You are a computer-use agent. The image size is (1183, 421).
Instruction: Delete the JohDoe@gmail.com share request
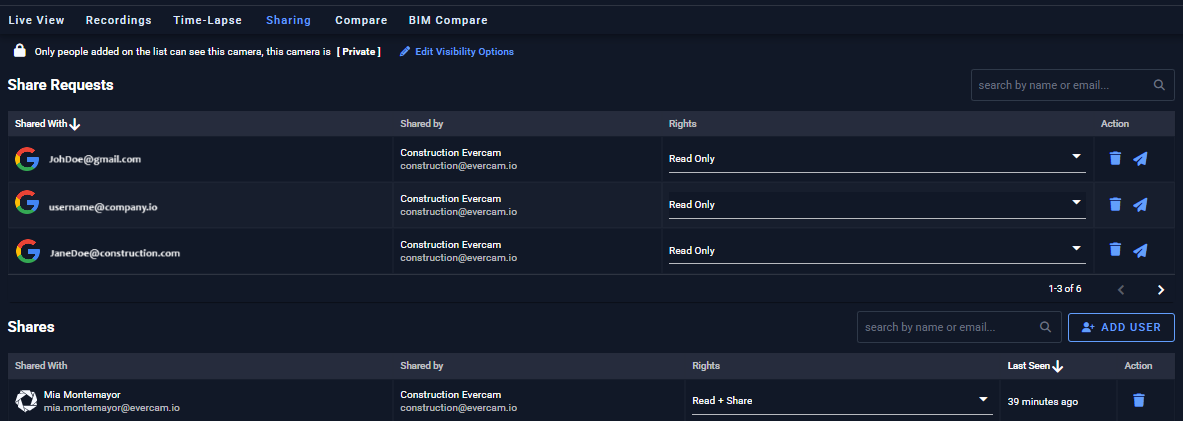(1115, 158)
